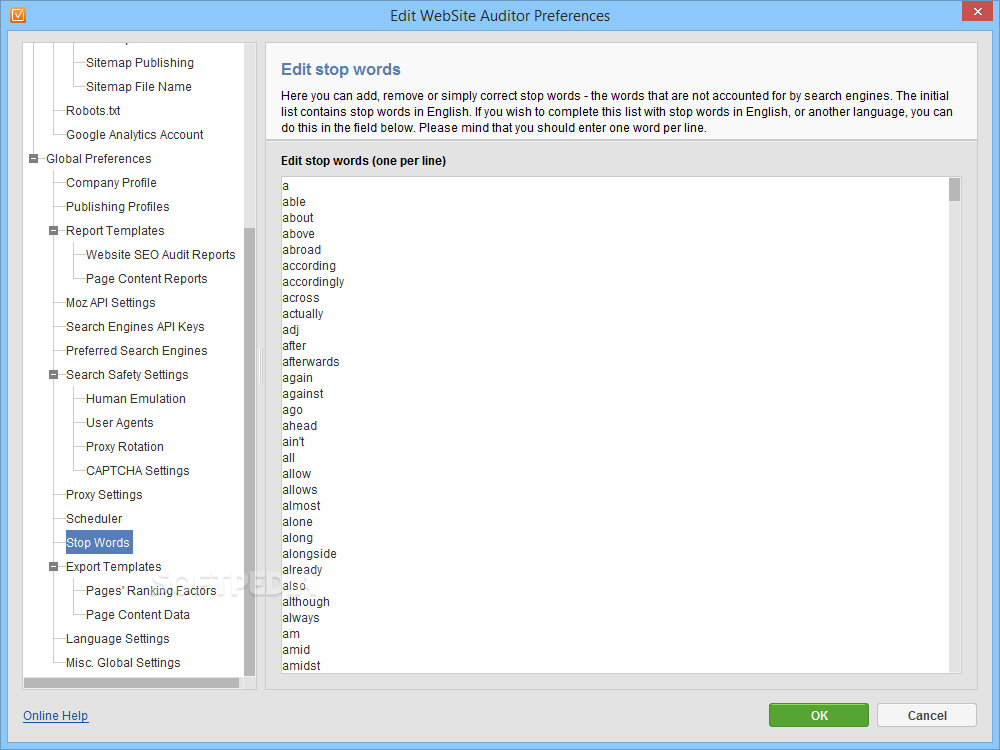Select Google Analytics Account
The image size is (1000, 750).
tap(135, 135)
